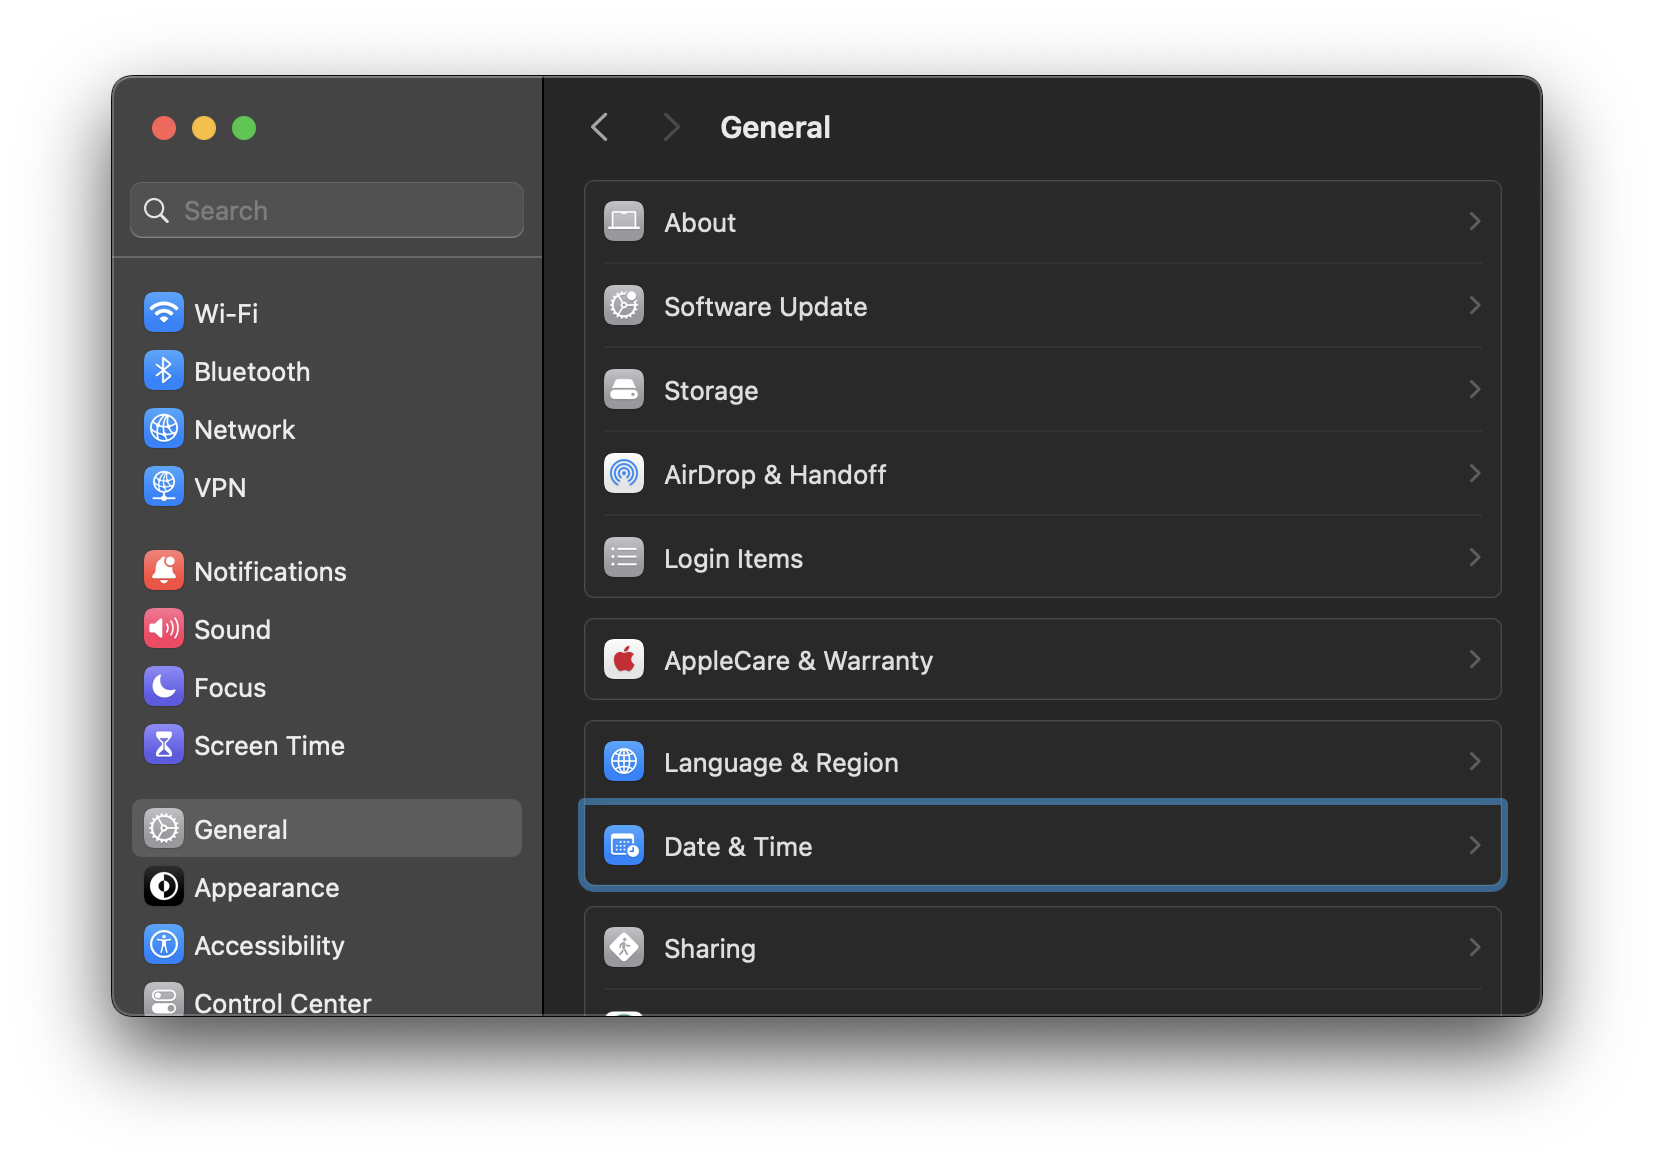This screenshot has height=1164, width=1654.
Task: Open the Notifications bell icon
Action: coord(164,571)
